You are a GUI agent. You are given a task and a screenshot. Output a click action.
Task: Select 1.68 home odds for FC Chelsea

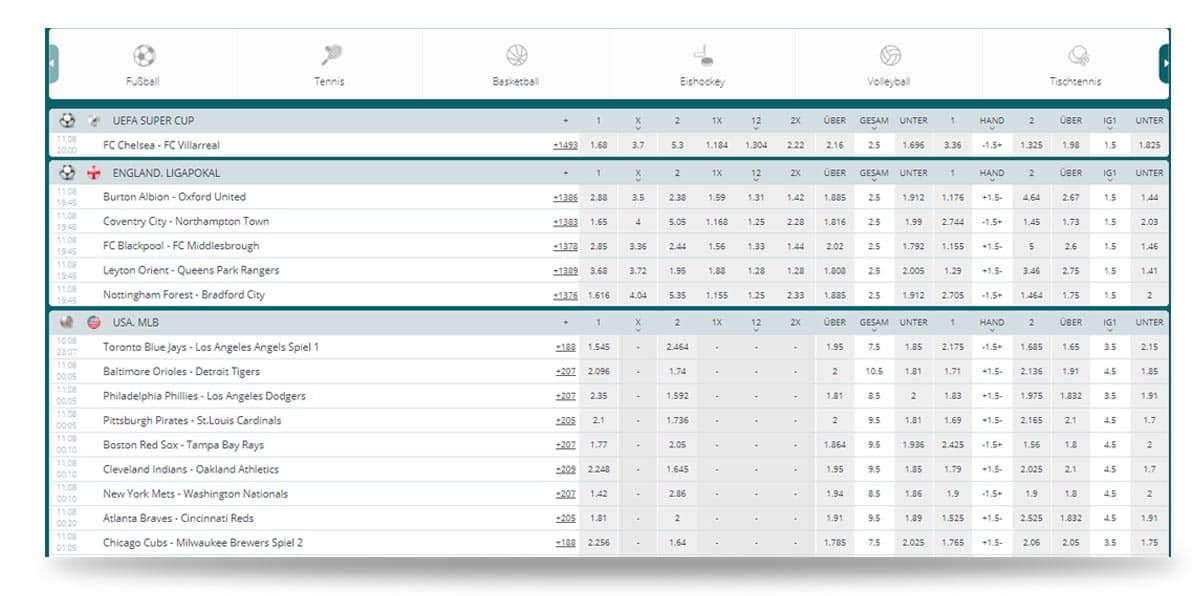598,145
